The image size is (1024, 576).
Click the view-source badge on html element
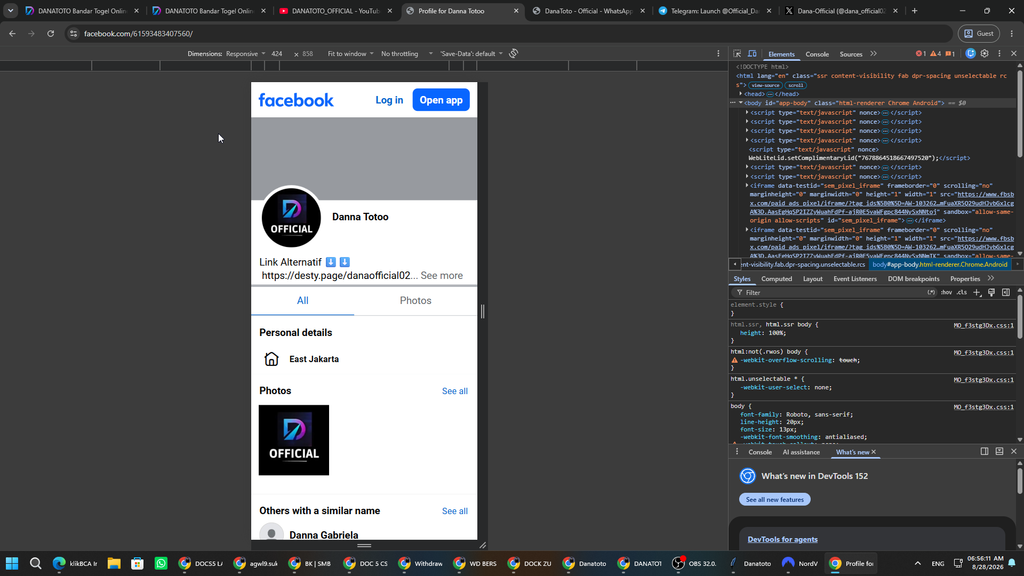click(765, 86)
